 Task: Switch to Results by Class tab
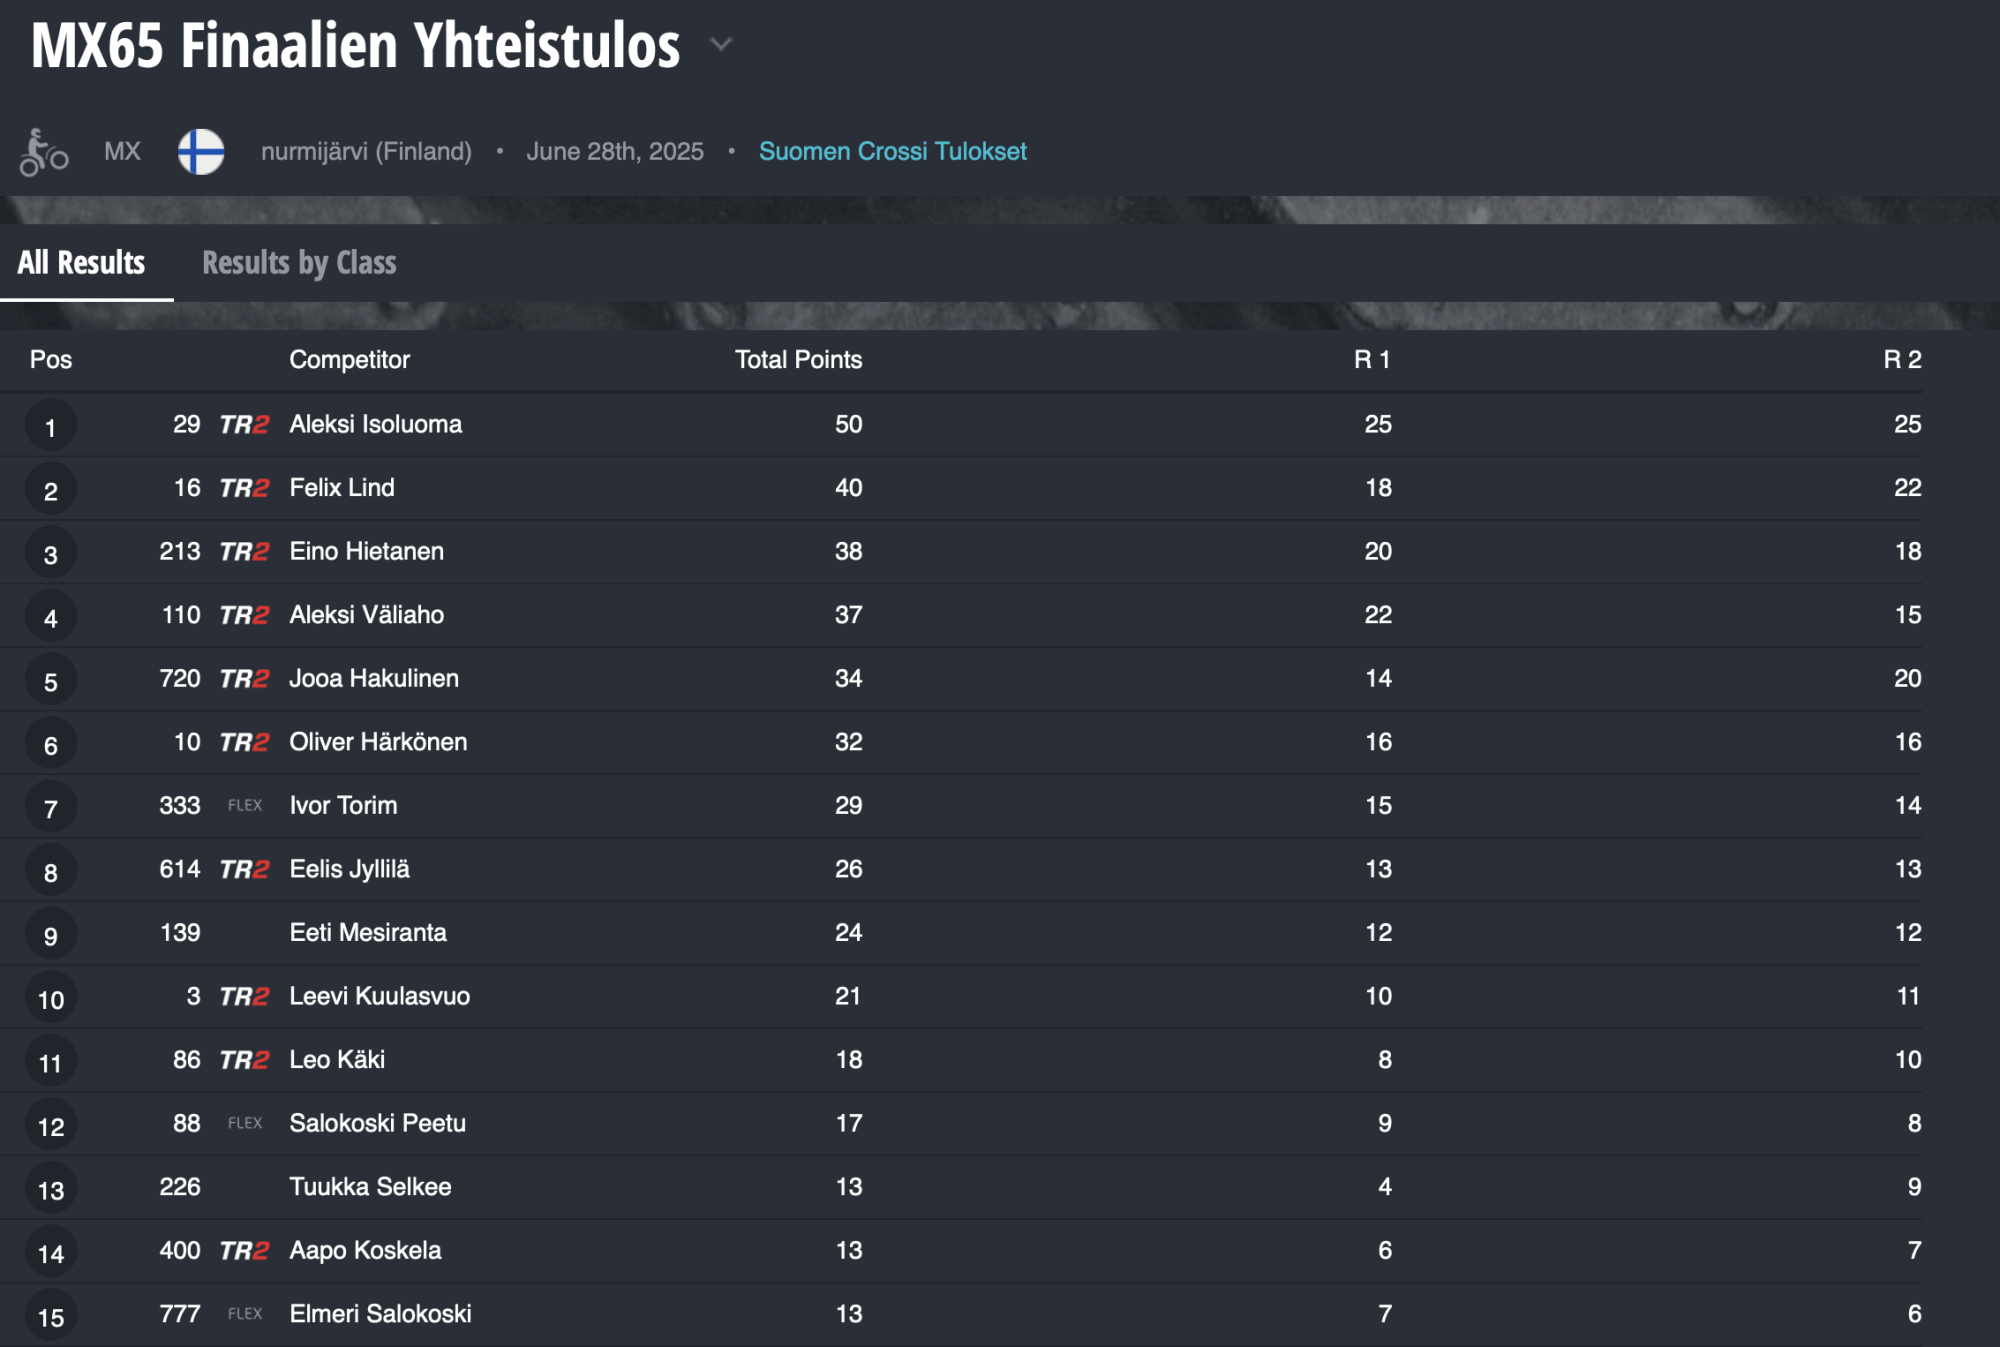click(x=299, y=263)
